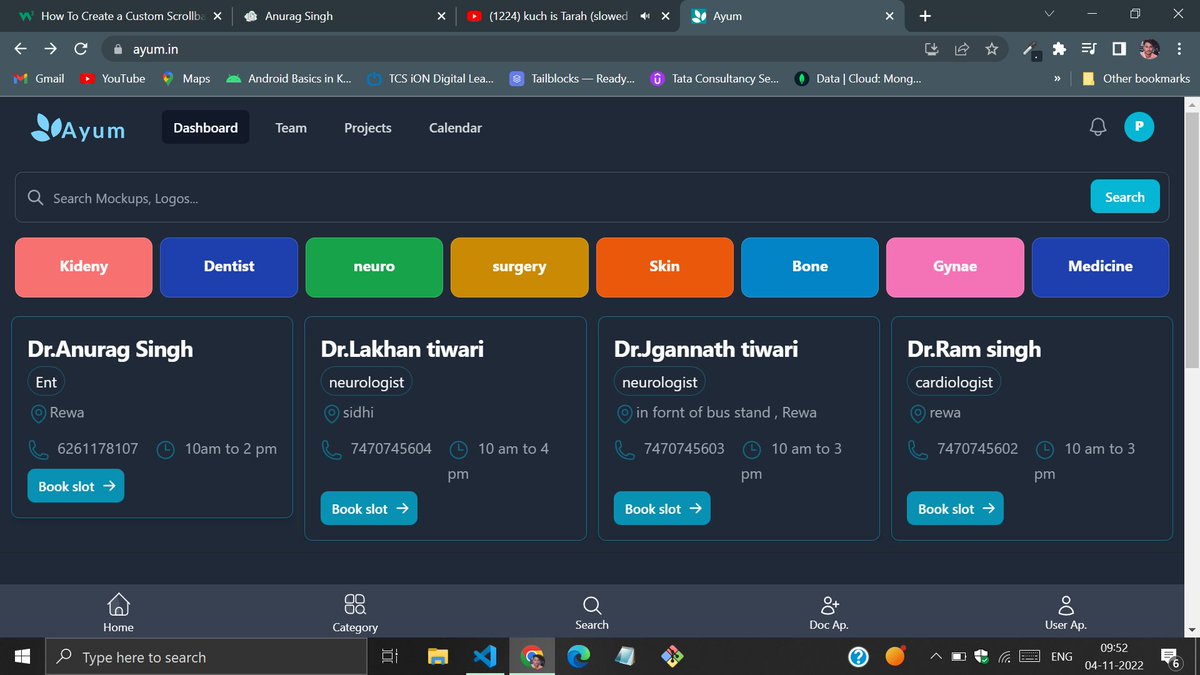Image resolution: width=1200 pixels, height=675 pixels.
Task: Select the Dashboard nav tab
Action: click(x=205, y=128)
